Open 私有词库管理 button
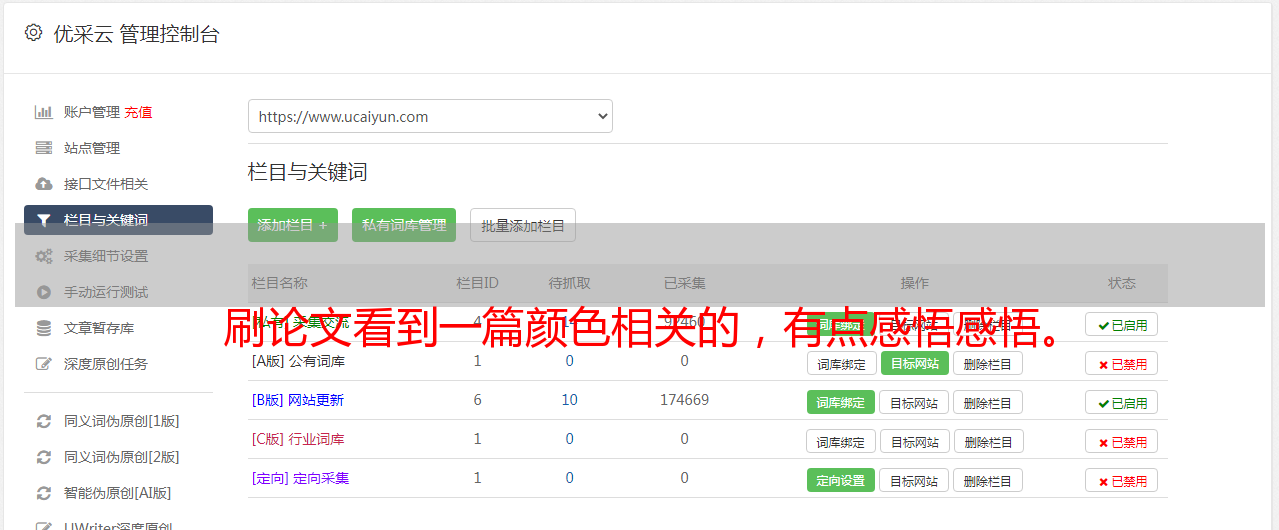1279x530 pixels. pos(404,225)
